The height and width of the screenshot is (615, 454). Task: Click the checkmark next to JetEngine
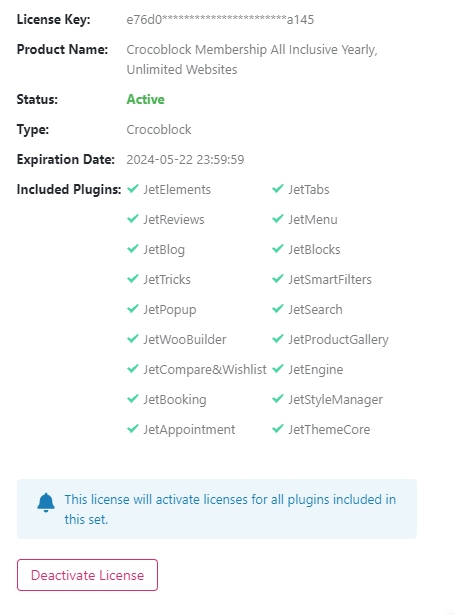pyautogui.click(x=278, y=369)
